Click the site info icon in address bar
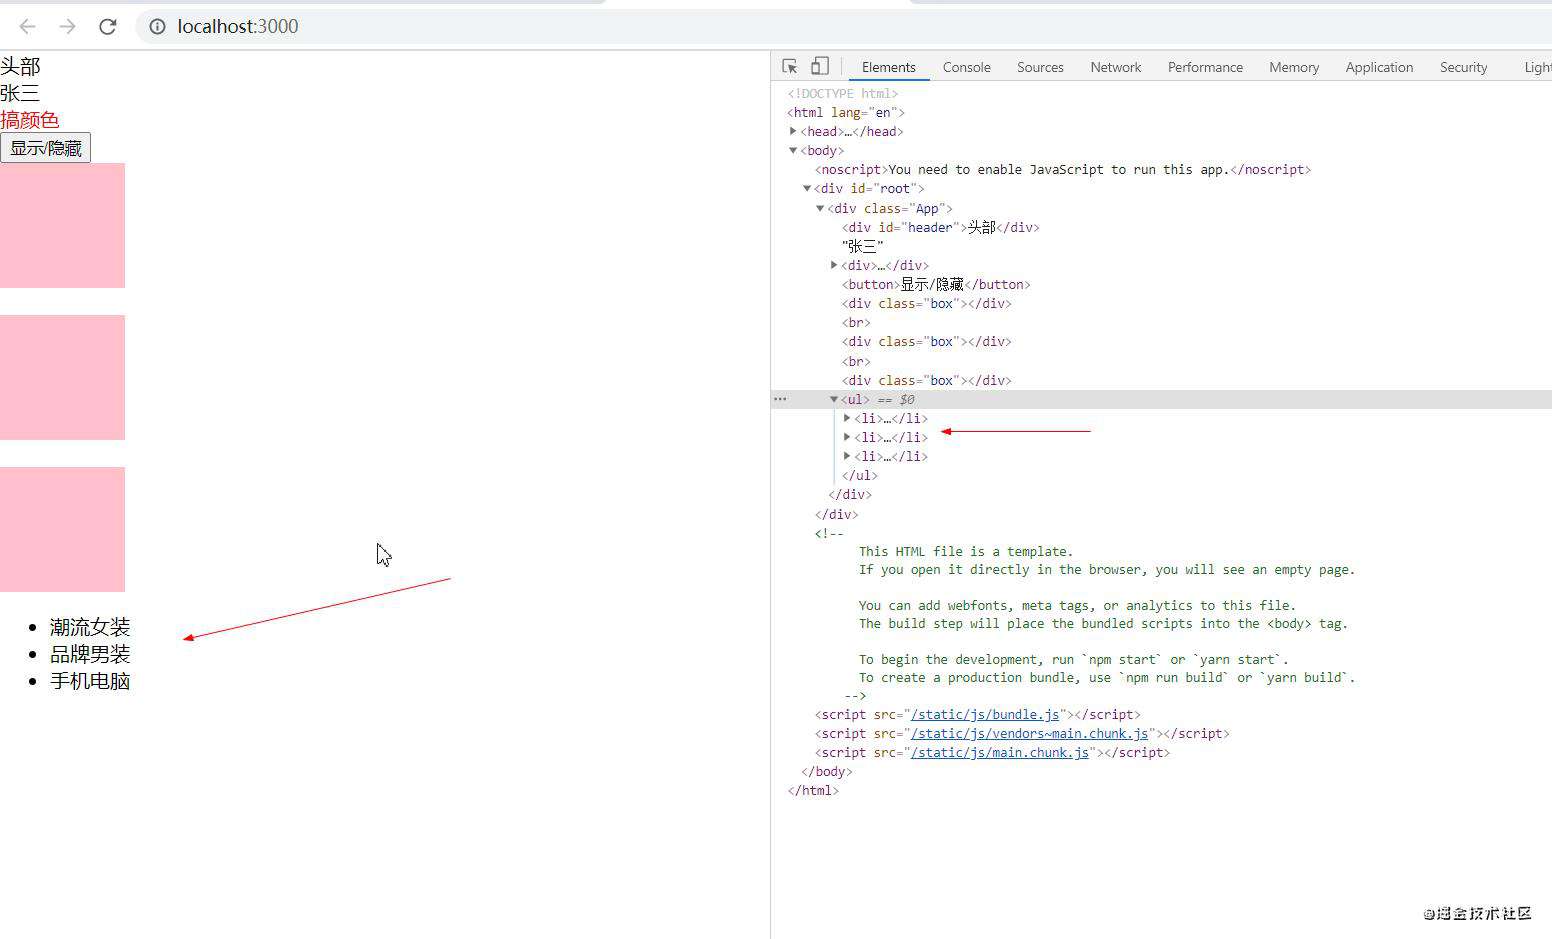 (157, 26)
